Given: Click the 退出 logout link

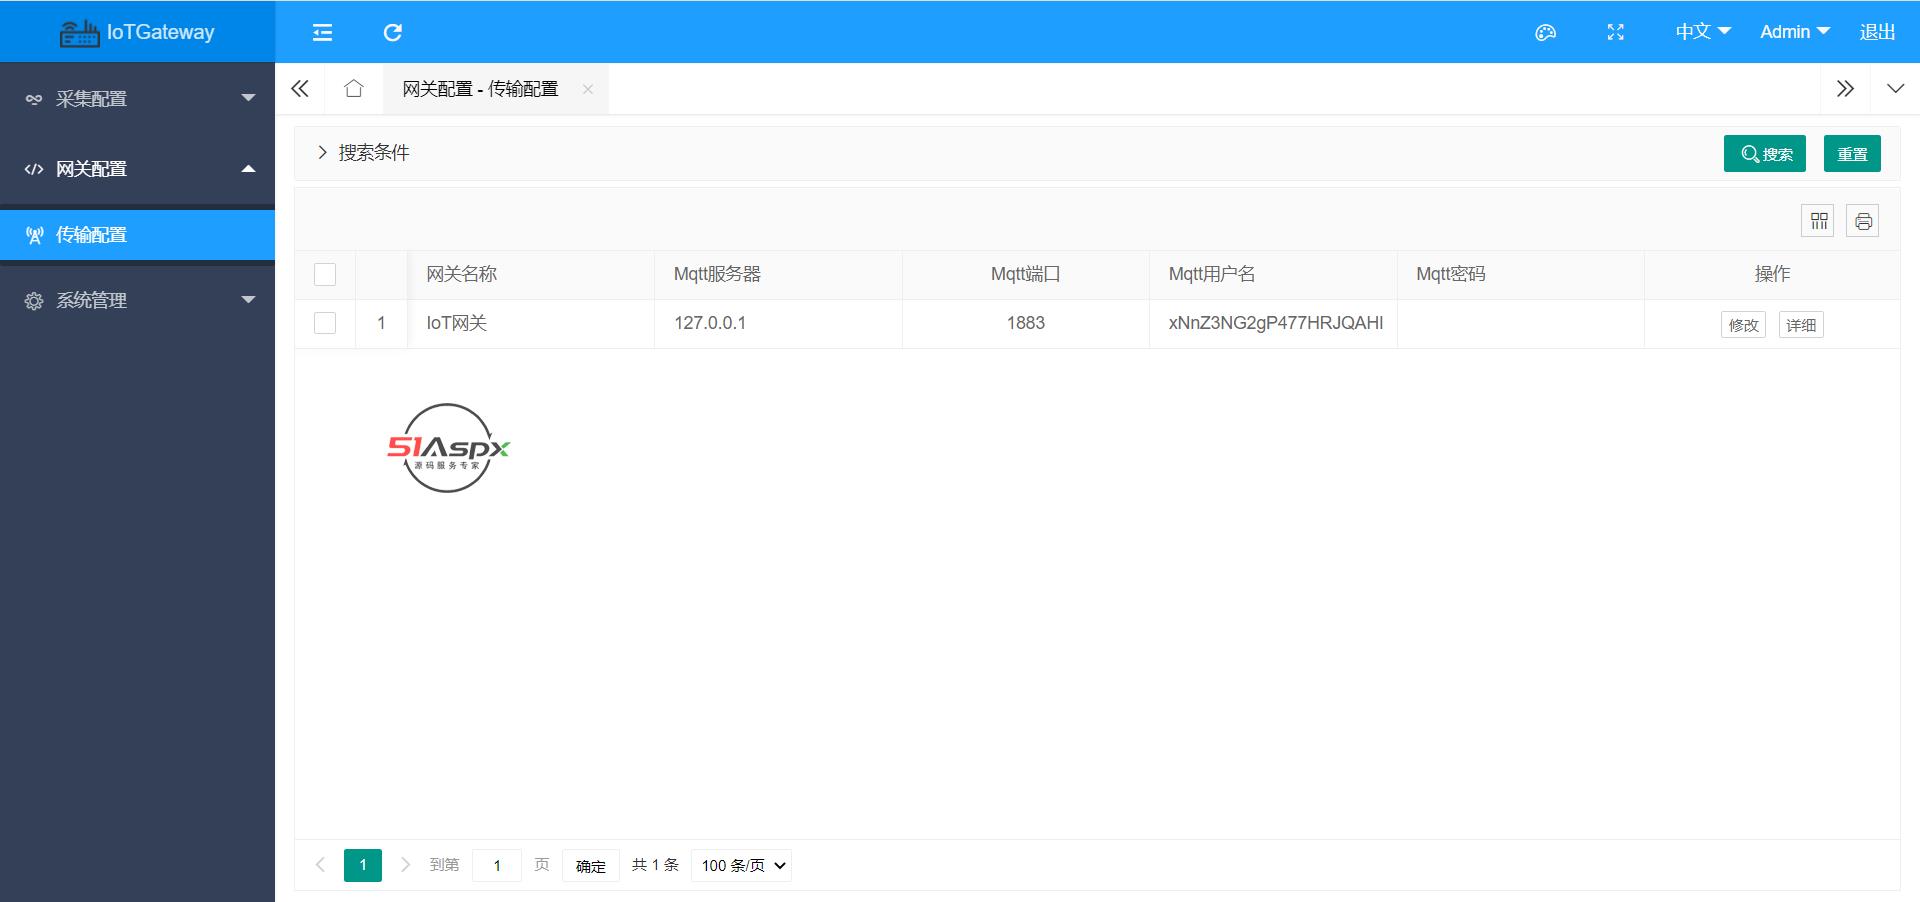Looking at the screenshot, I should 1877,32.
